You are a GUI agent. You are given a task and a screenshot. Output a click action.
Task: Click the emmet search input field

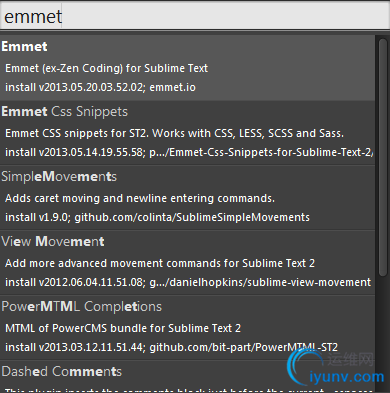(x=195, y=17)
